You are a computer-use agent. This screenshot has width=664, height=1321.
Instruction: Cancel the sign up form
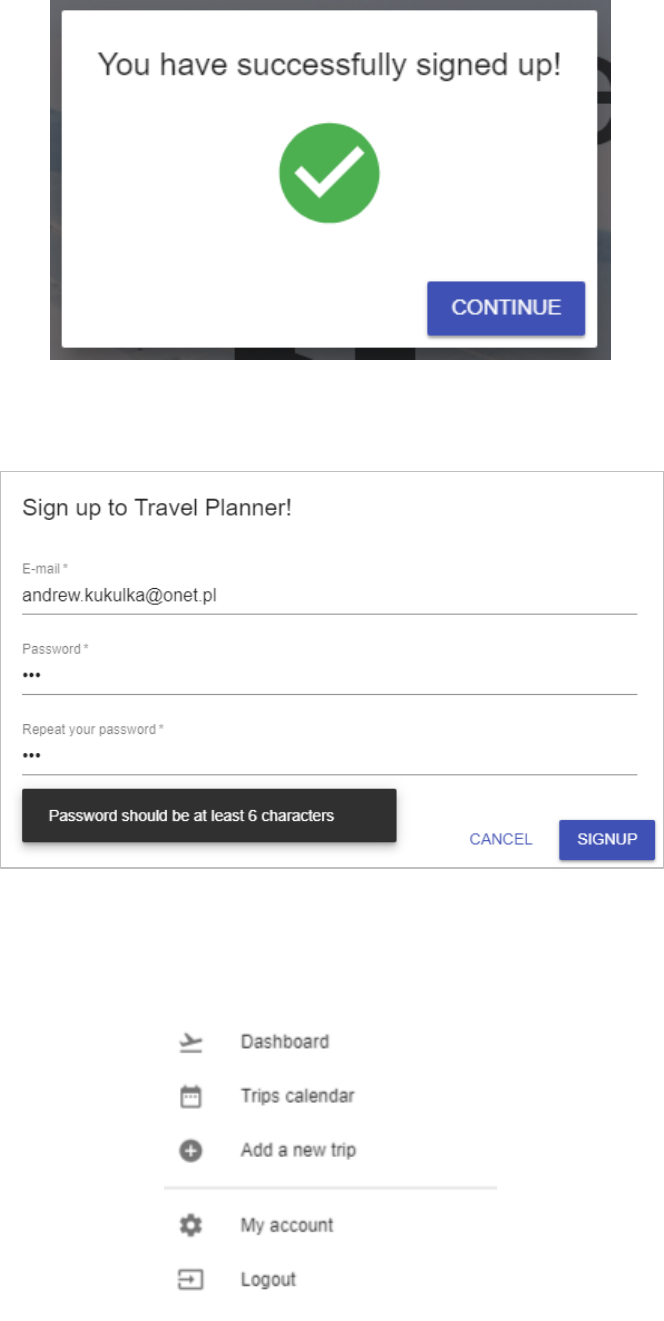[501, 840]
